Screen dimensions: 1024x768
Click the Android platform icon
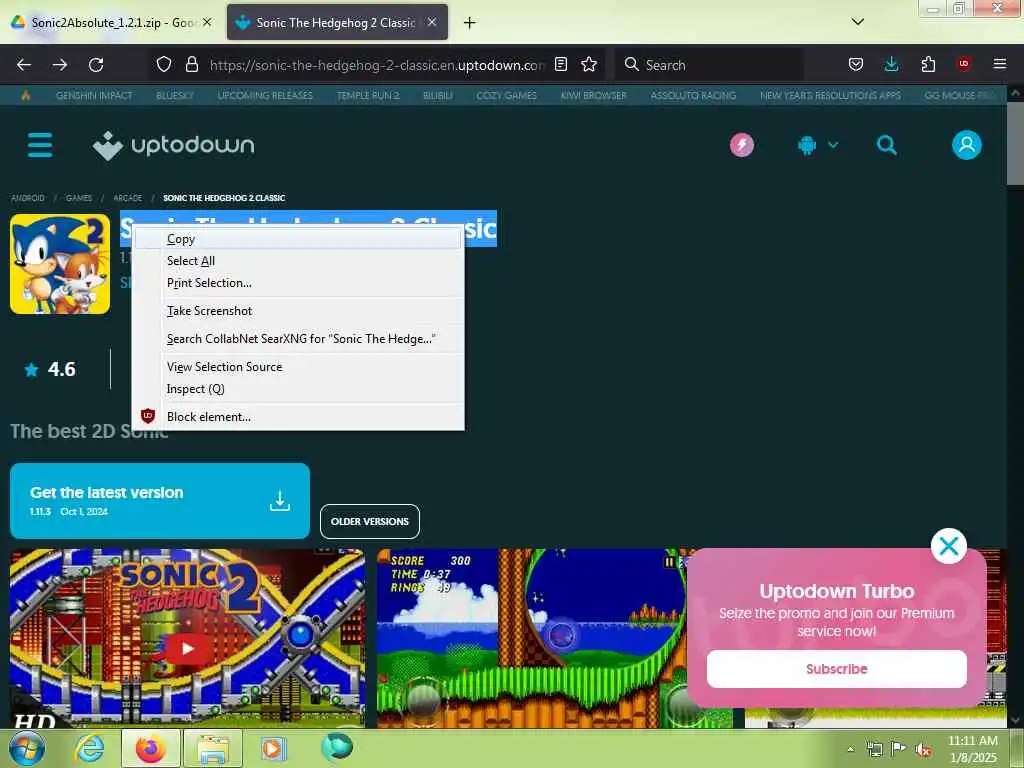[807, 145]
